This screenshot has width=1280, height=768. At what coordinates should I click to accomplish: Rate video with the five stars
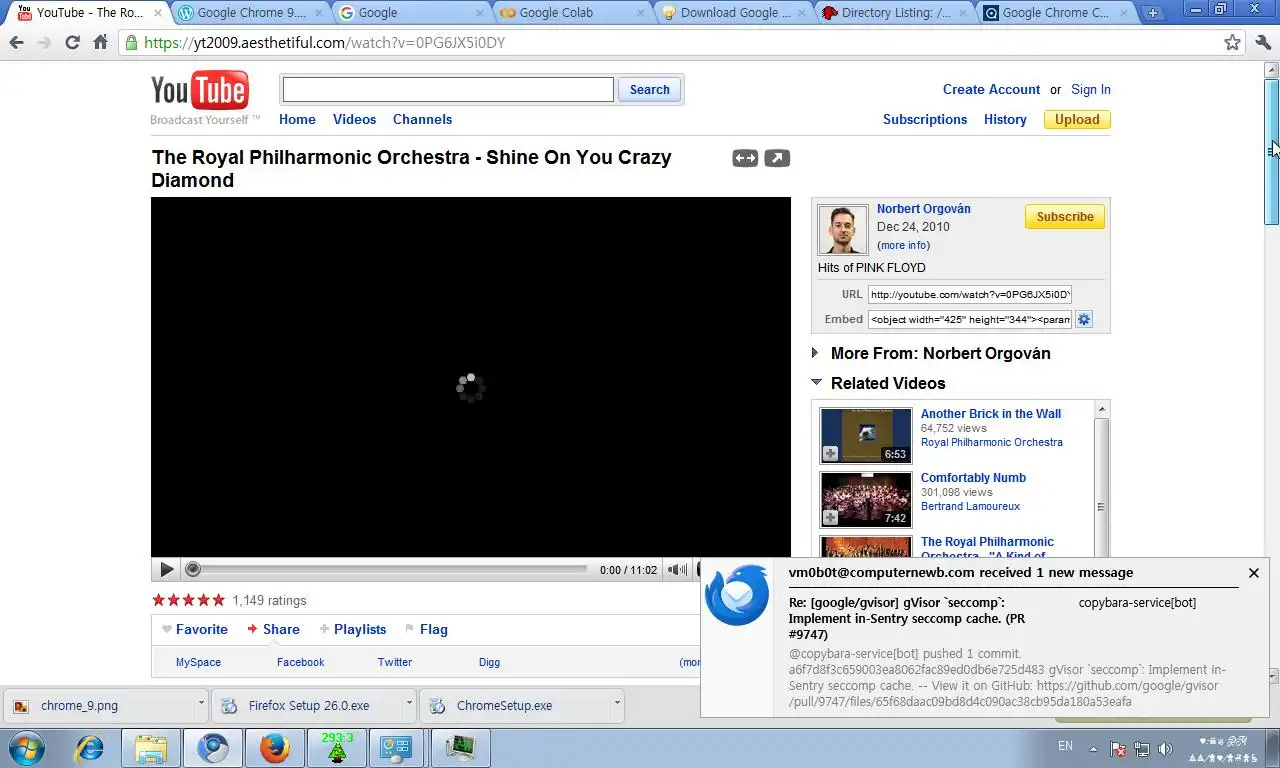(x=188, y=600)
